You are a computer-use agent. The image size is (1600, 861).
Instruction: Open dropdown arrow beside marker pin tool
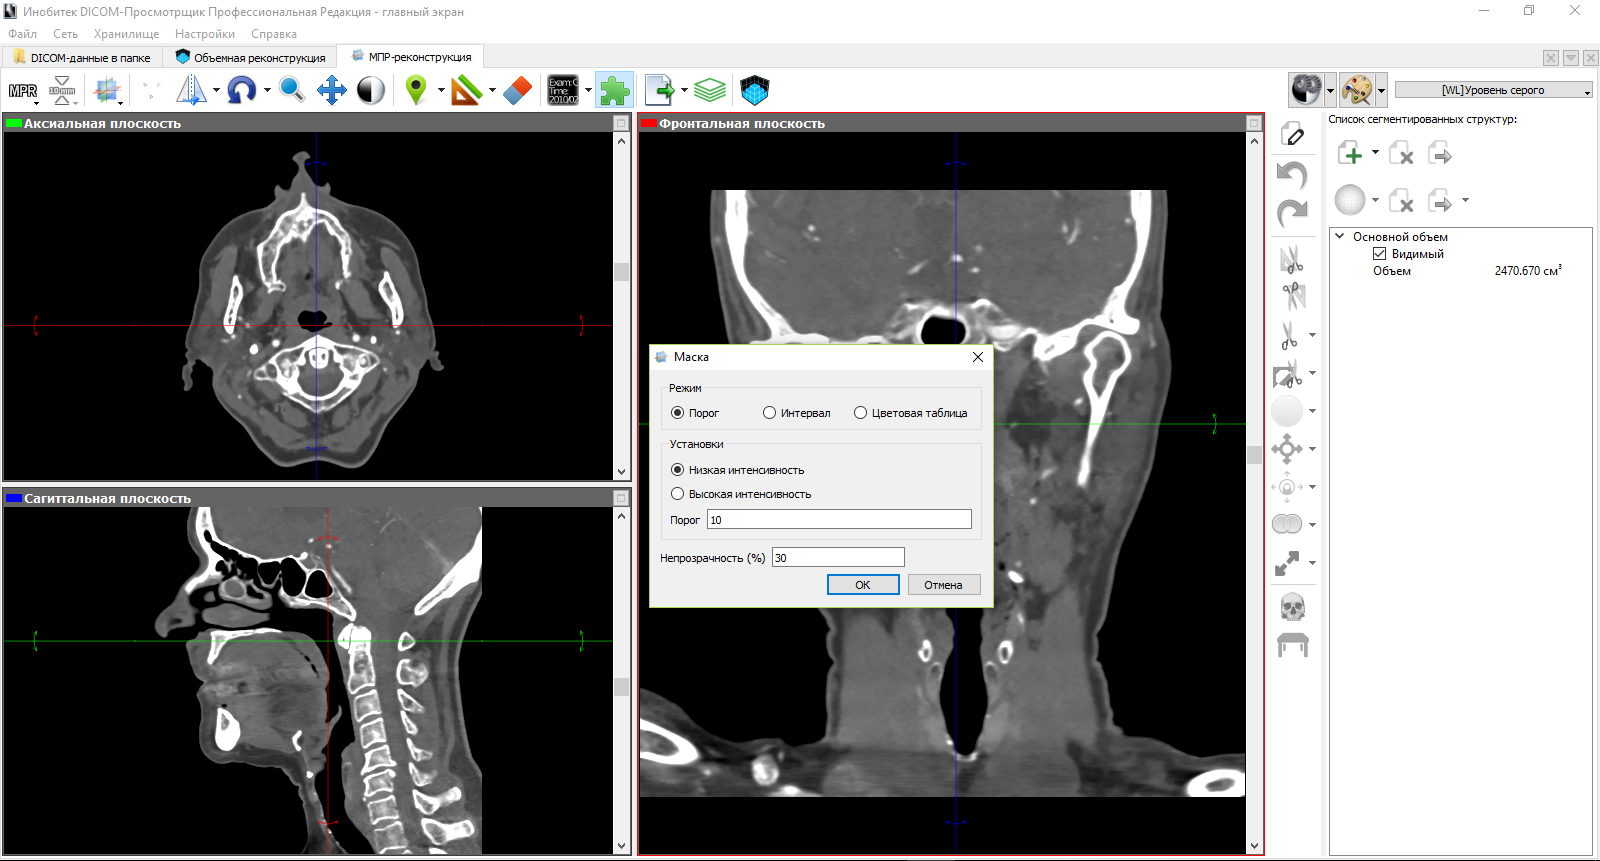[441, 91]
